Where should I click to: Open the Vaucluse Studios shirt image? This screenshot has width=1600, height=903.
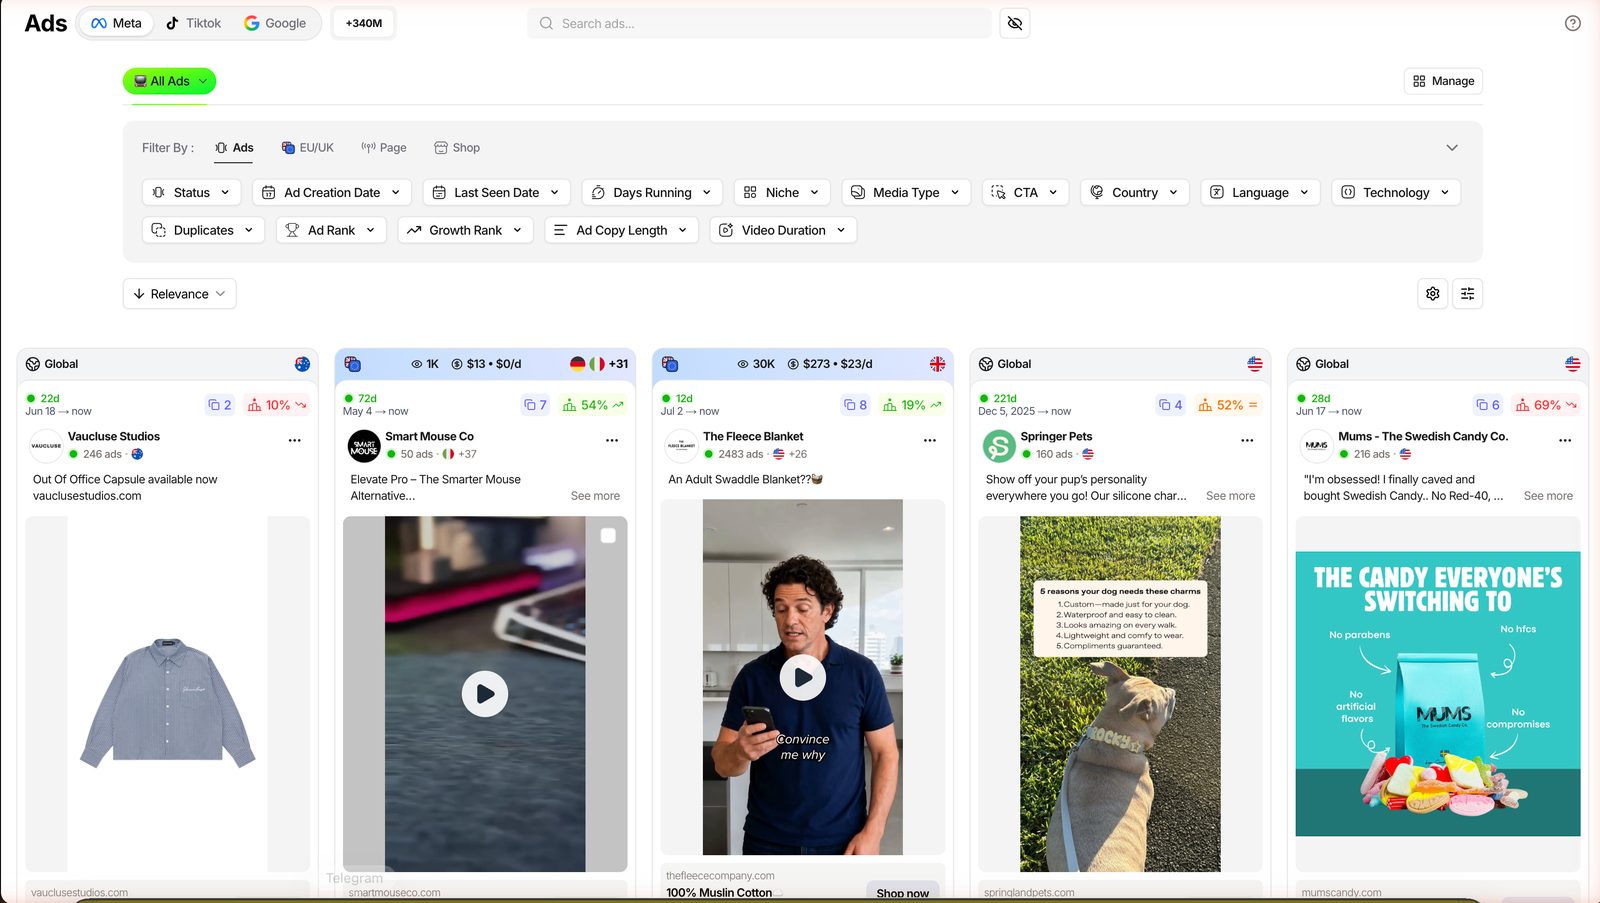click(168, 694)
